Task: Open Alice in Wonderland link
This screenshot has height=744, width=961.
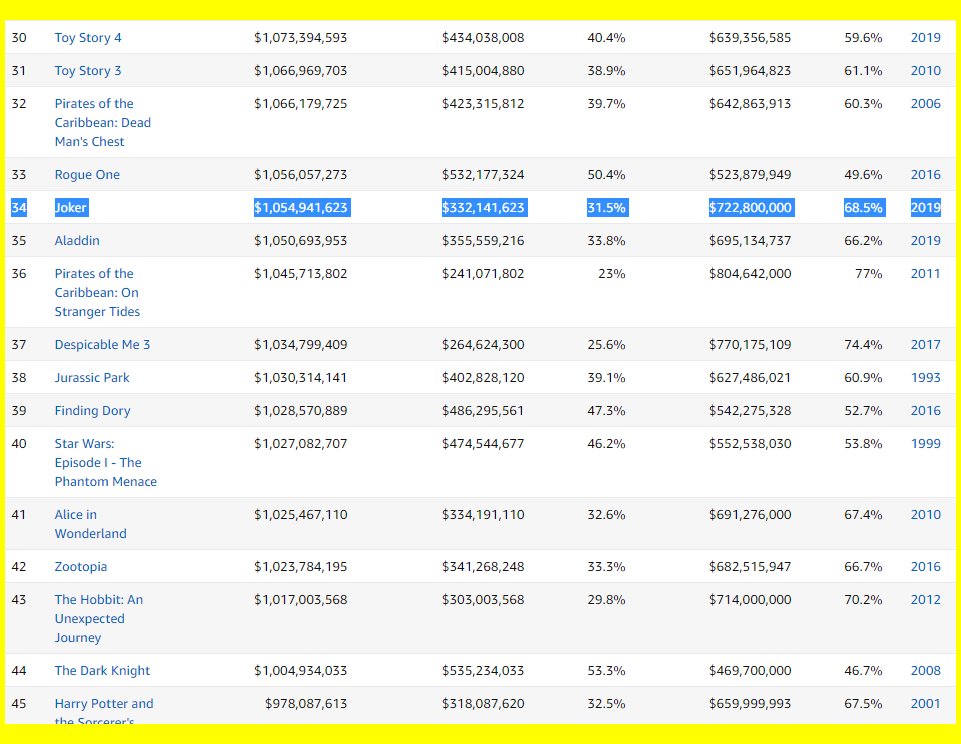Action: tap(90, 524)
